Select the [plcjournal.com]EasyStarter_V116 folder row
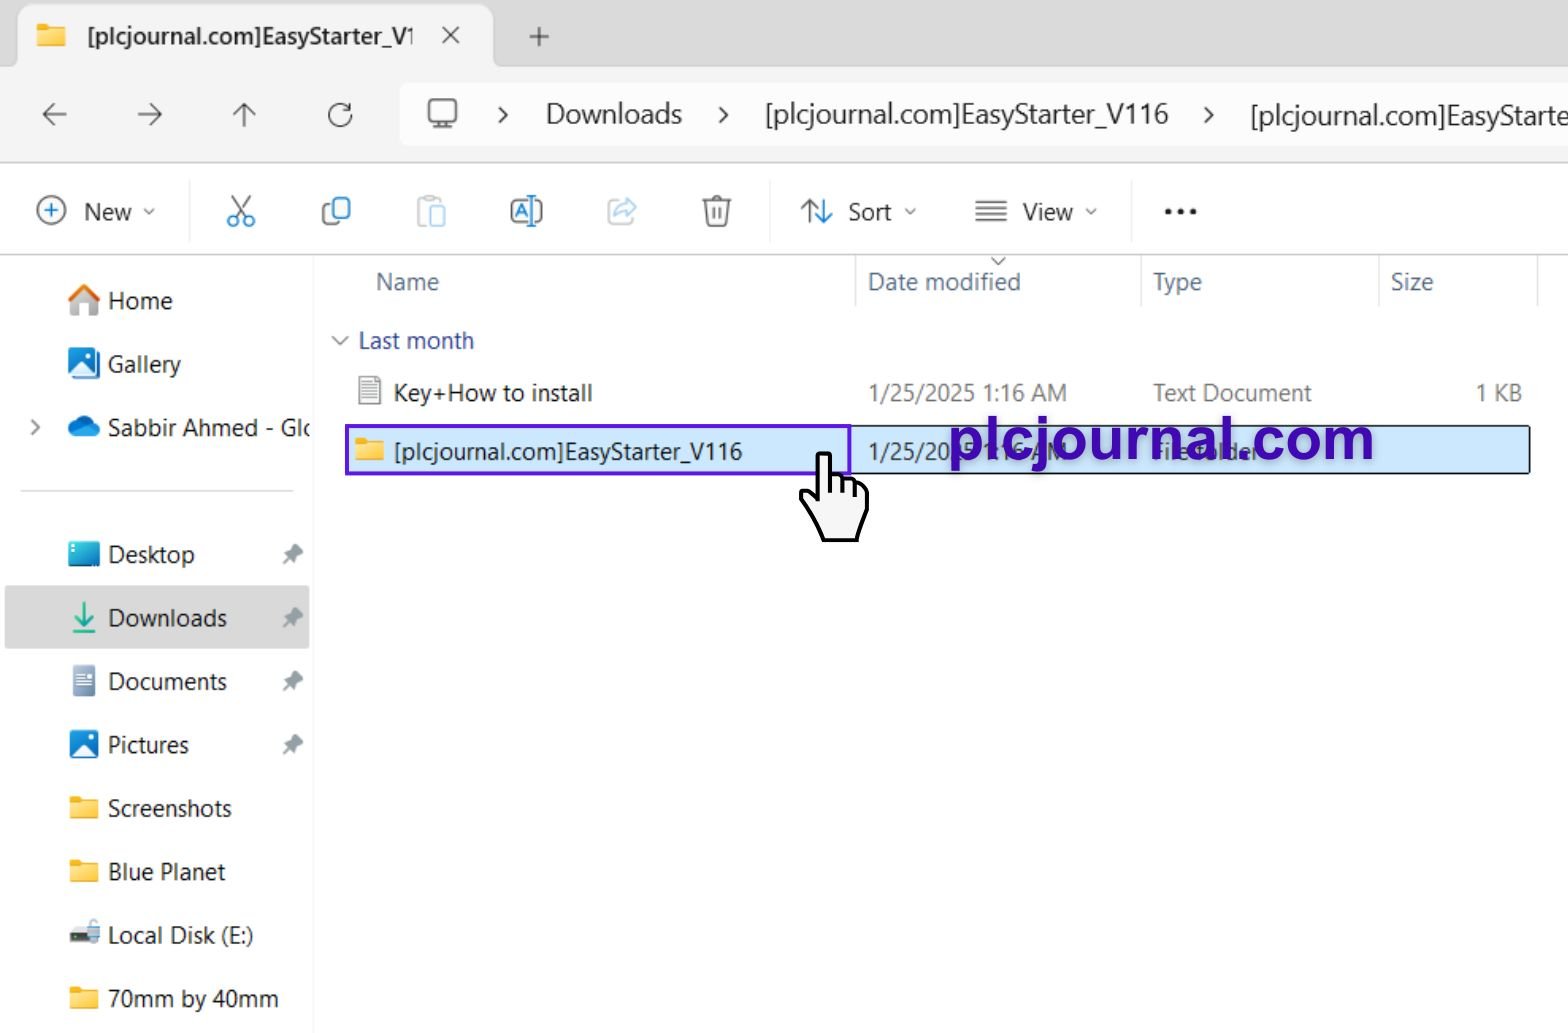The image size is (1568, 1033). click(x=937, y=450)
